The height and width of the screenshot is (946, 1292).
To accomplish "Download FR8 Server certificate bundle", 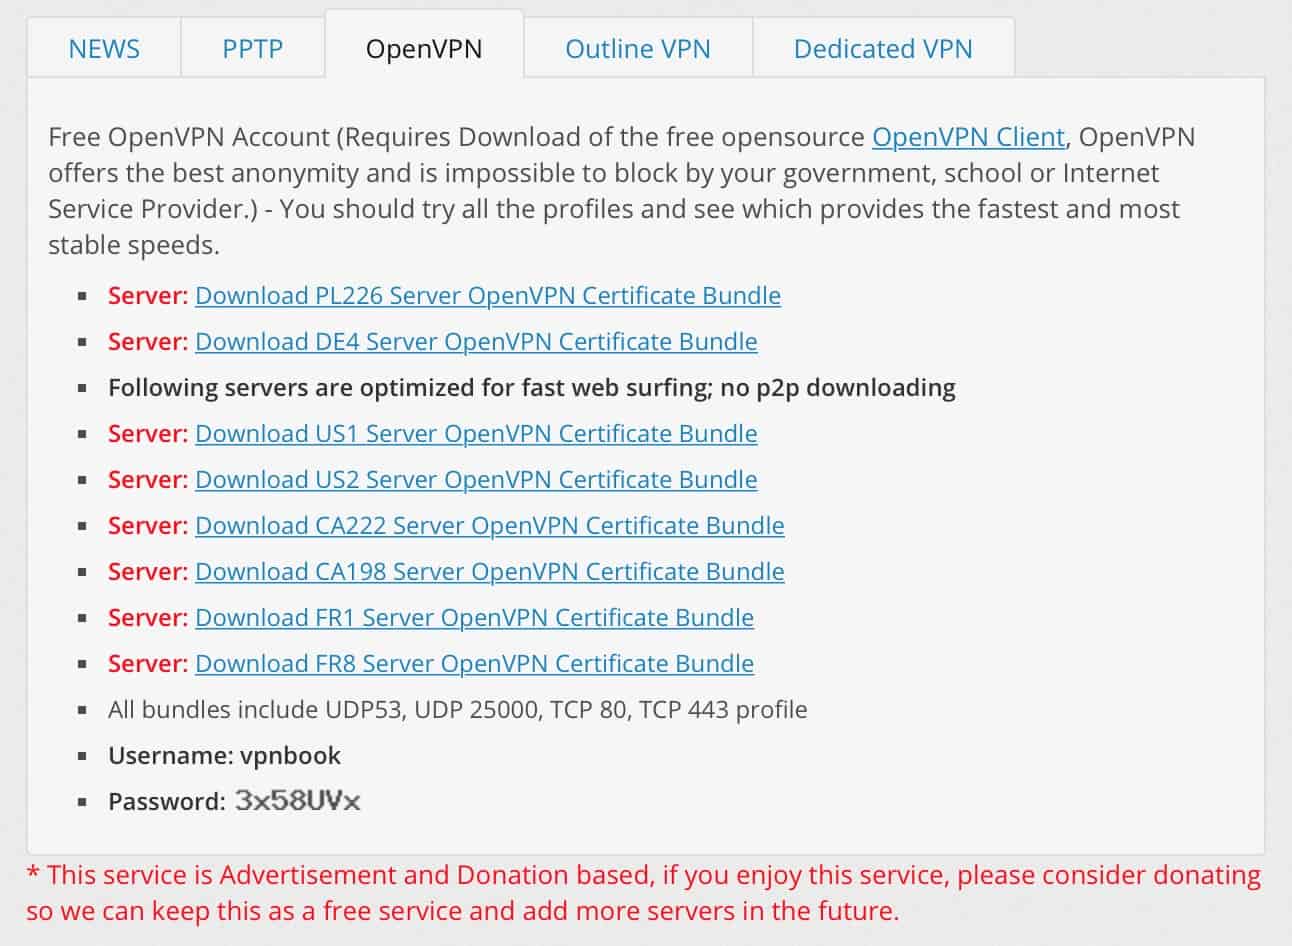I will click(474, 664).
